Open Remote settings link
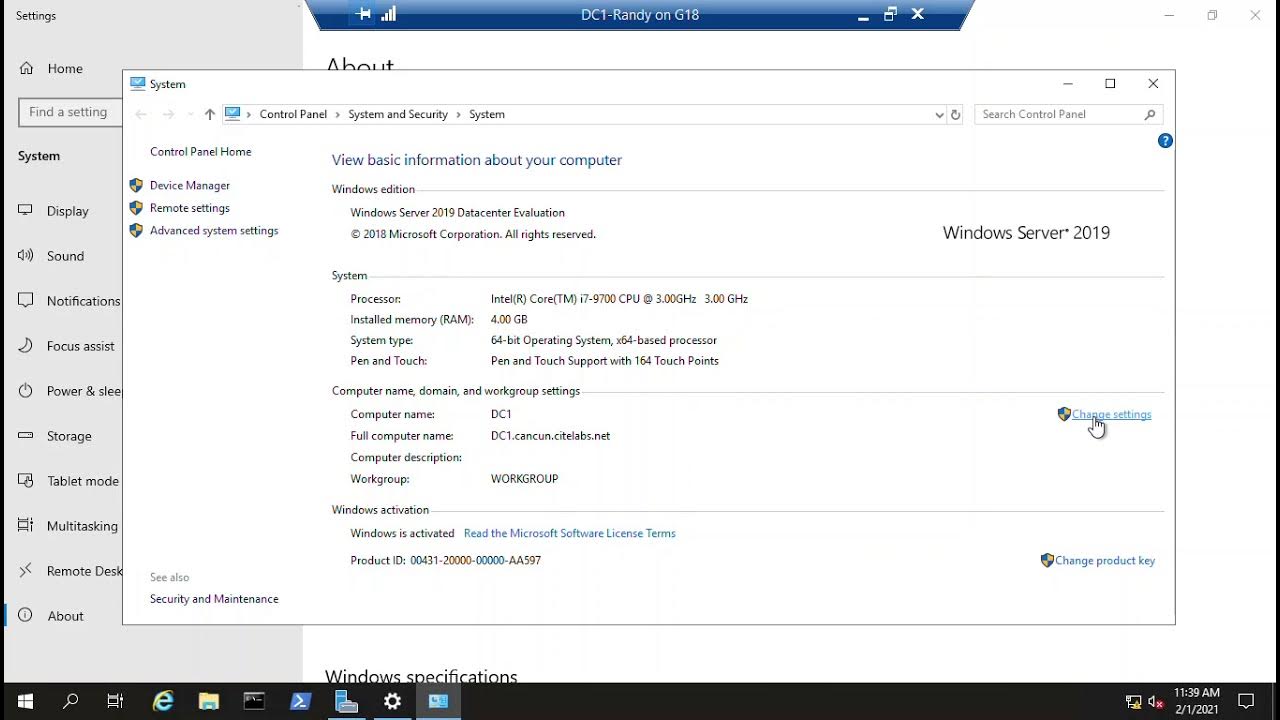The height and width of the screenshot is (720, 1280). click(x=189, y=208)
